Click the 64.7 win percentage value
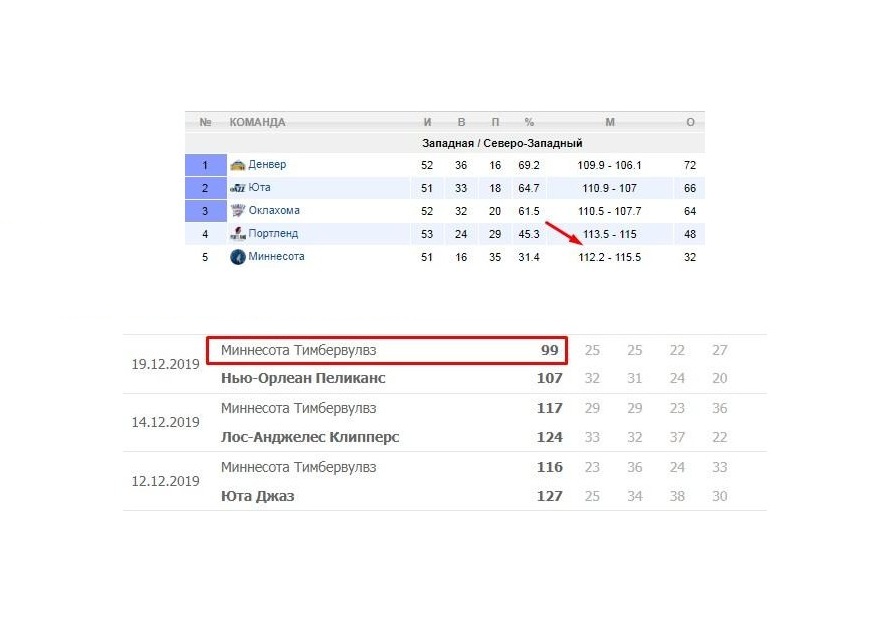 tap(529, 188)
